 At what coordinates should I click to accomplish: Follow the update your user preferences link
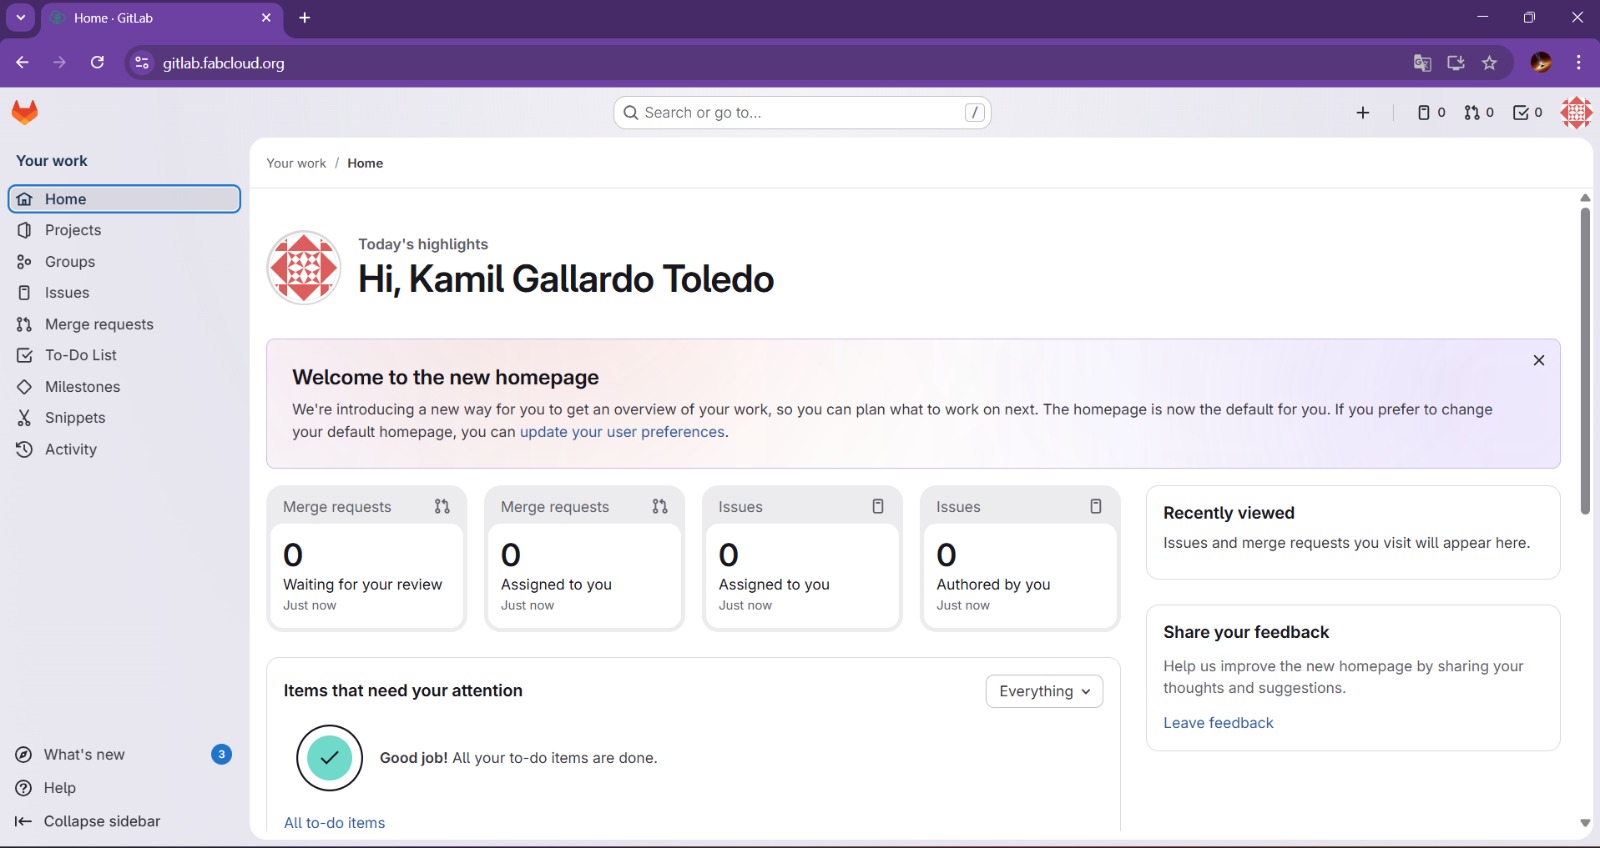point(622,432)
